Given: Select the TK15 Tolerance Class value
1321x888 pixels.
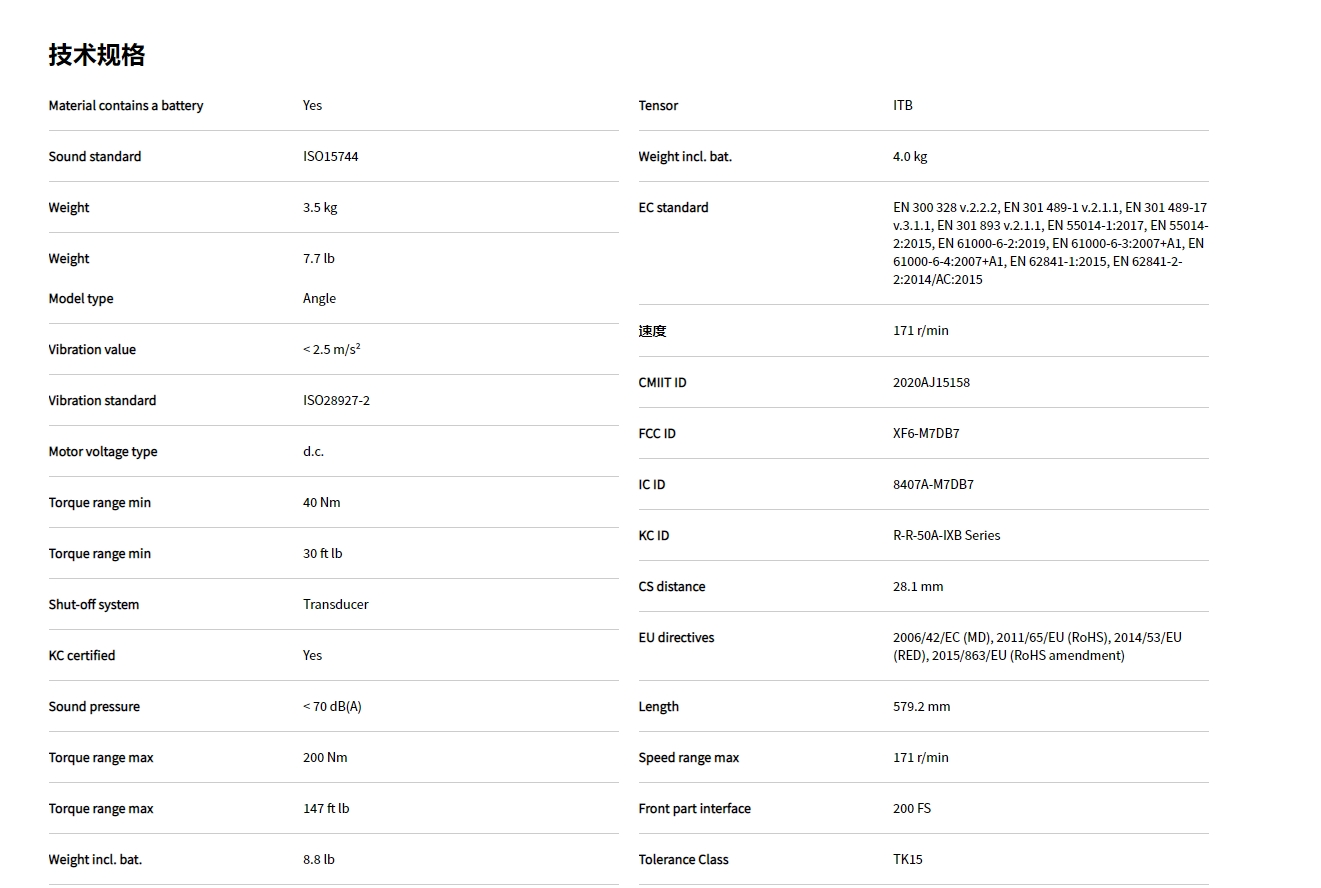Looking at the screenshot, I should 907,860.
